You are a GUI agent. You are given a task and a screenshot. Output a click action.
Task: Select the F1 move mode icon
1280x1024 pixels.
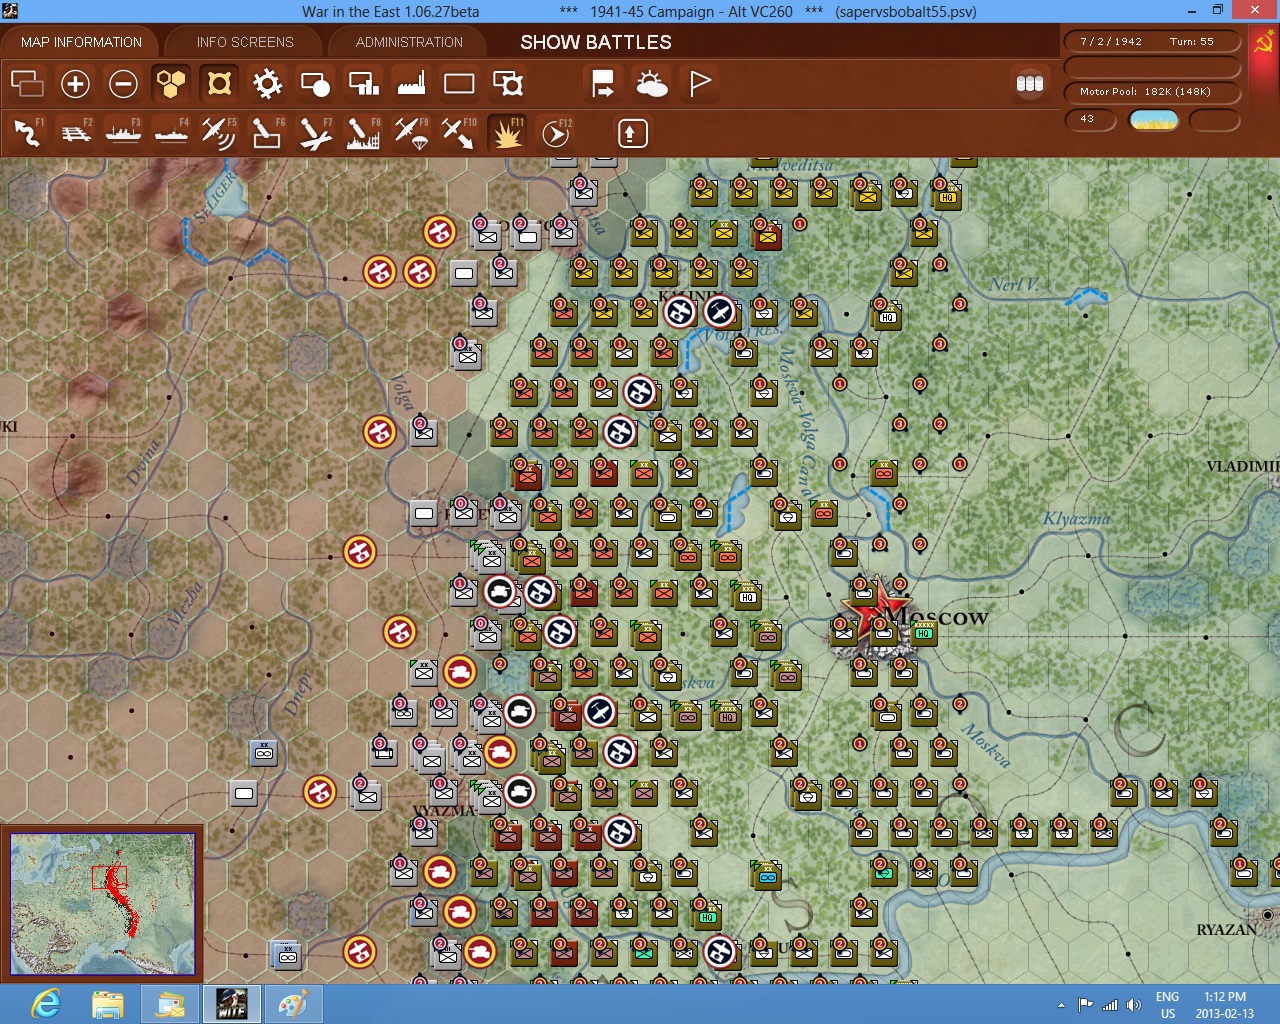pos(27,133)
